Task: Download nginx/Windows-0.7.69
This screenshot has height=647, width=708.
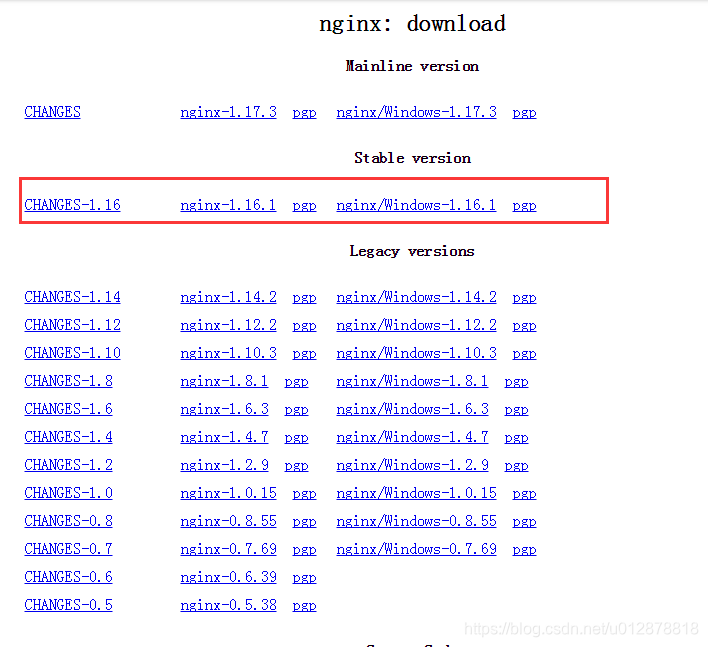Action: coord(416,549)
